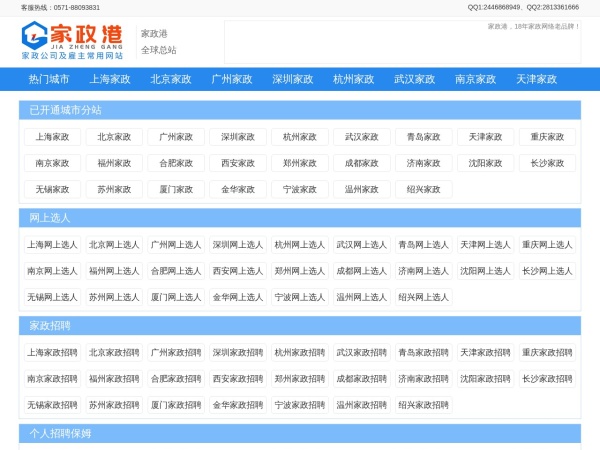This screenshot has width=600, height=450.
Task: Click the 个人招聘保姆 section header
Action: 60,434
